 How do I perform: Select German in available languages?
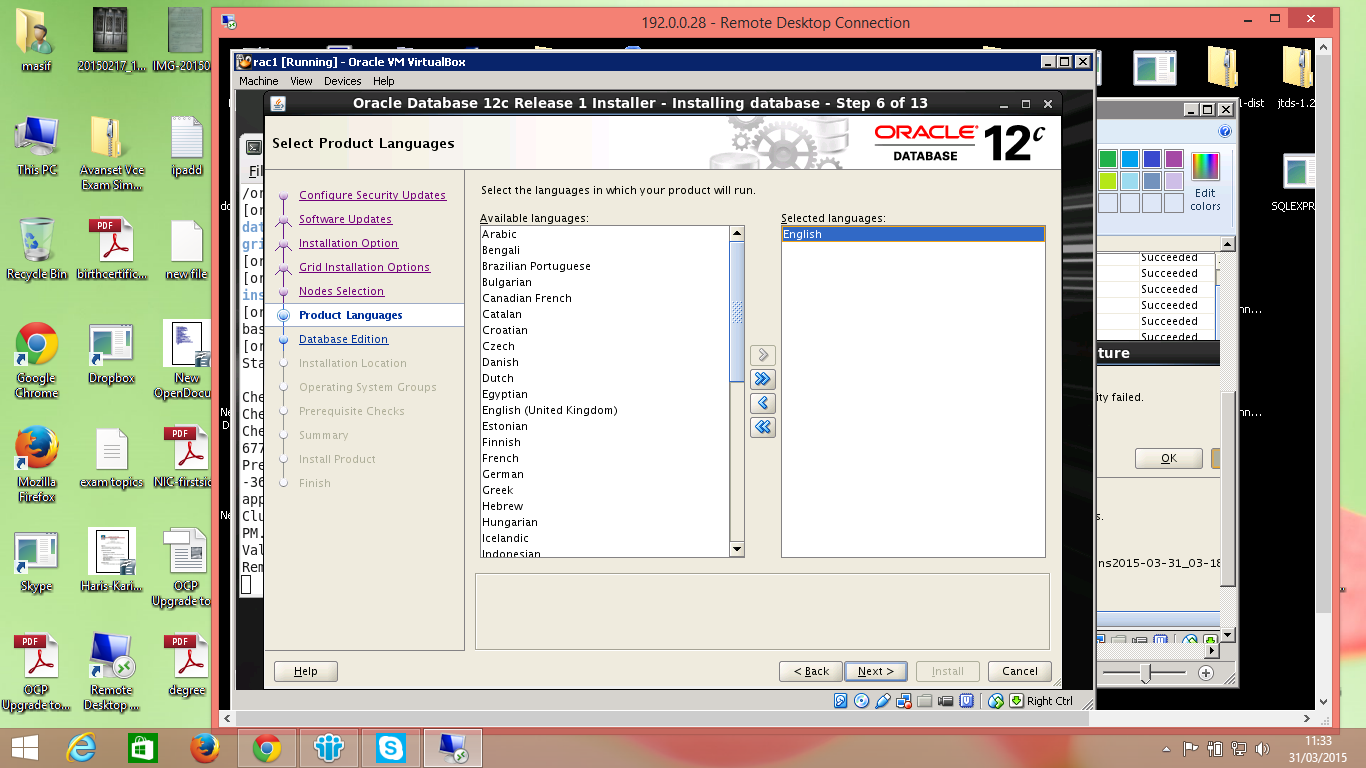[x=604, y=474]
